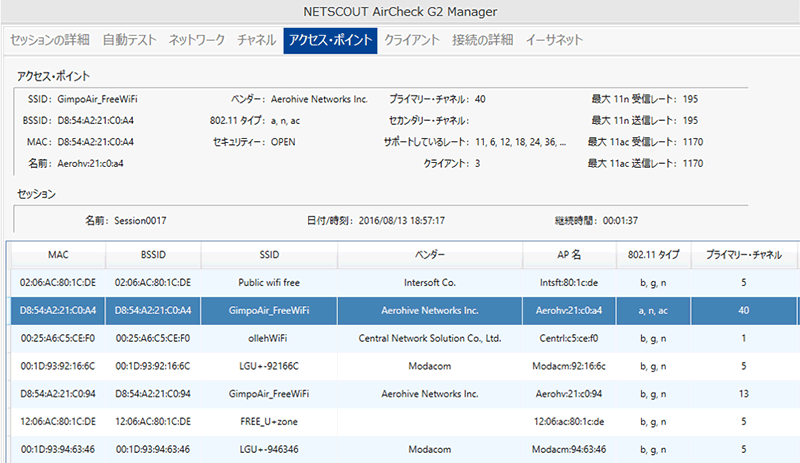Select GimpoAir_FreeWiFi row with AP Aerohv:21:c0:94
800x463 pixels.
(x=269, y=394)
